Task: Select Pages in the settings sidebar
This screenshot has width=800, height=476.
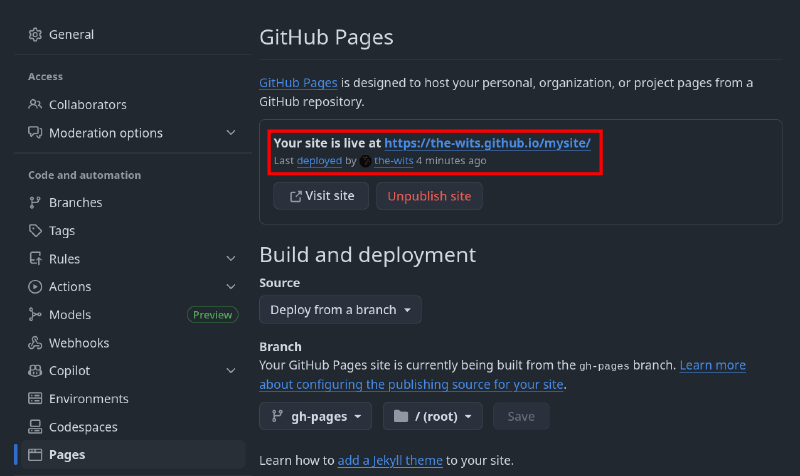Action: tap(67, 454)
